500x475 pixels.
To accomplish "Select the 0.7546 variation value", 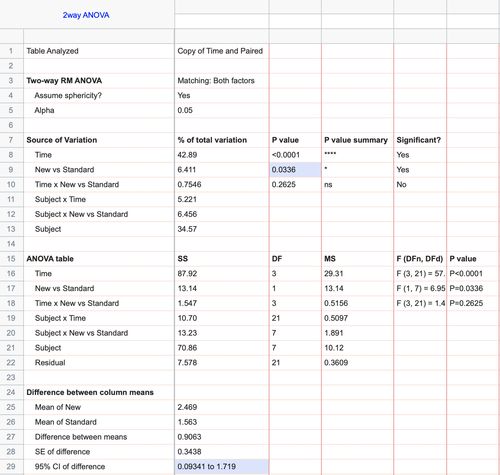I will [x=221, y=184].
